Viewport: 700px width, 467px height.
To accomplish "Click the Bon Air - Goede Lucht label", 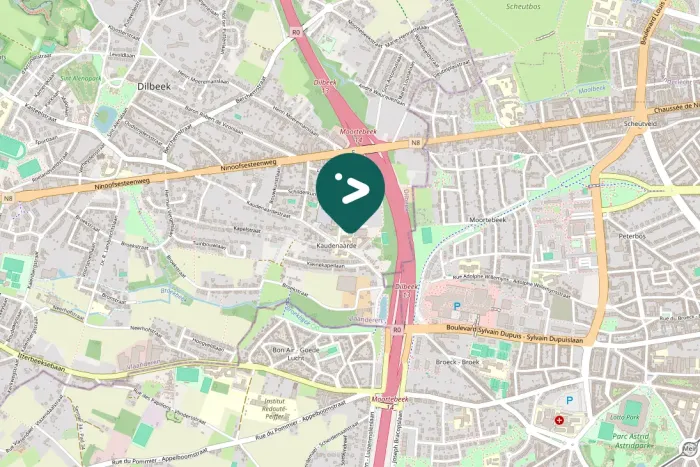I will pyautogui.click(x=296, y=354).
